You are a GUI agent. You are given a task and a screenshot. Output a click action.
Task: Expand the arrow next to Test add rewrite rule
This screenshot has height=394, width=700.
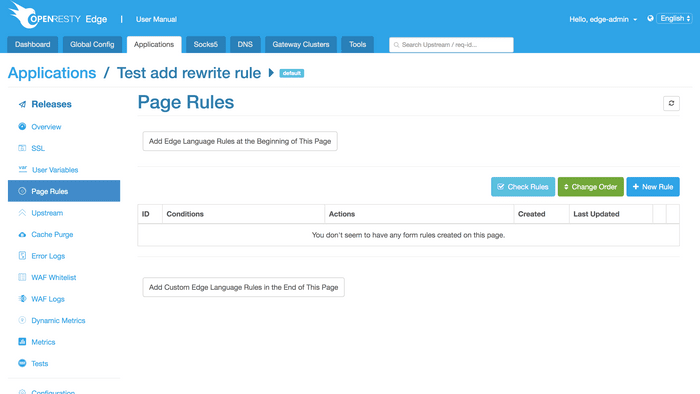click(x=271, y=73)
